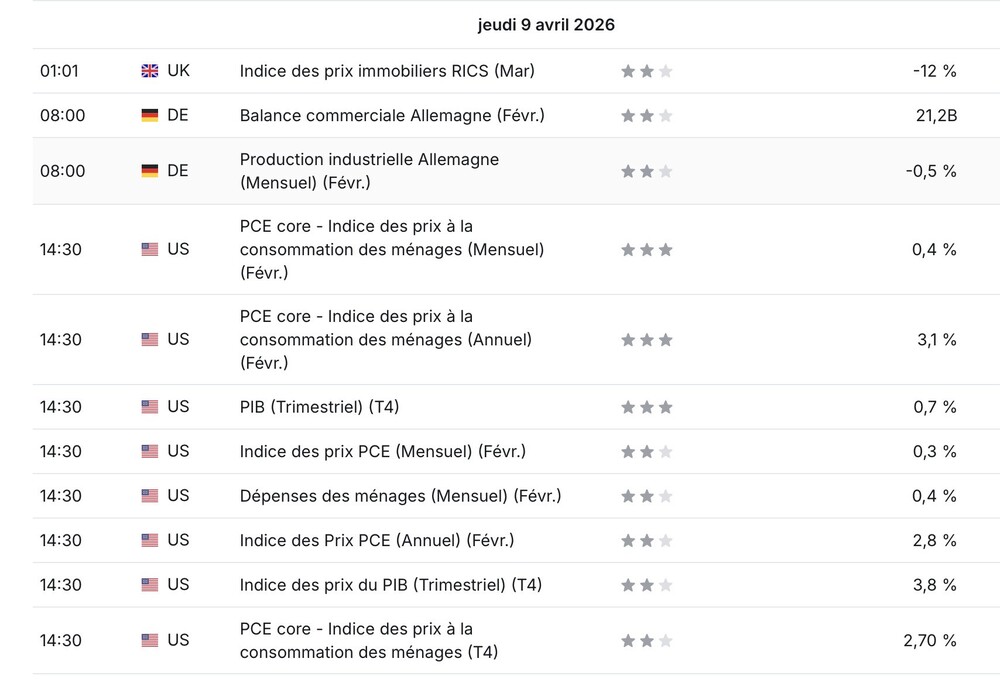This screenshot has height=679, width=1000.
Task: Click the UK flag icon
Action: tap(150, 71)
